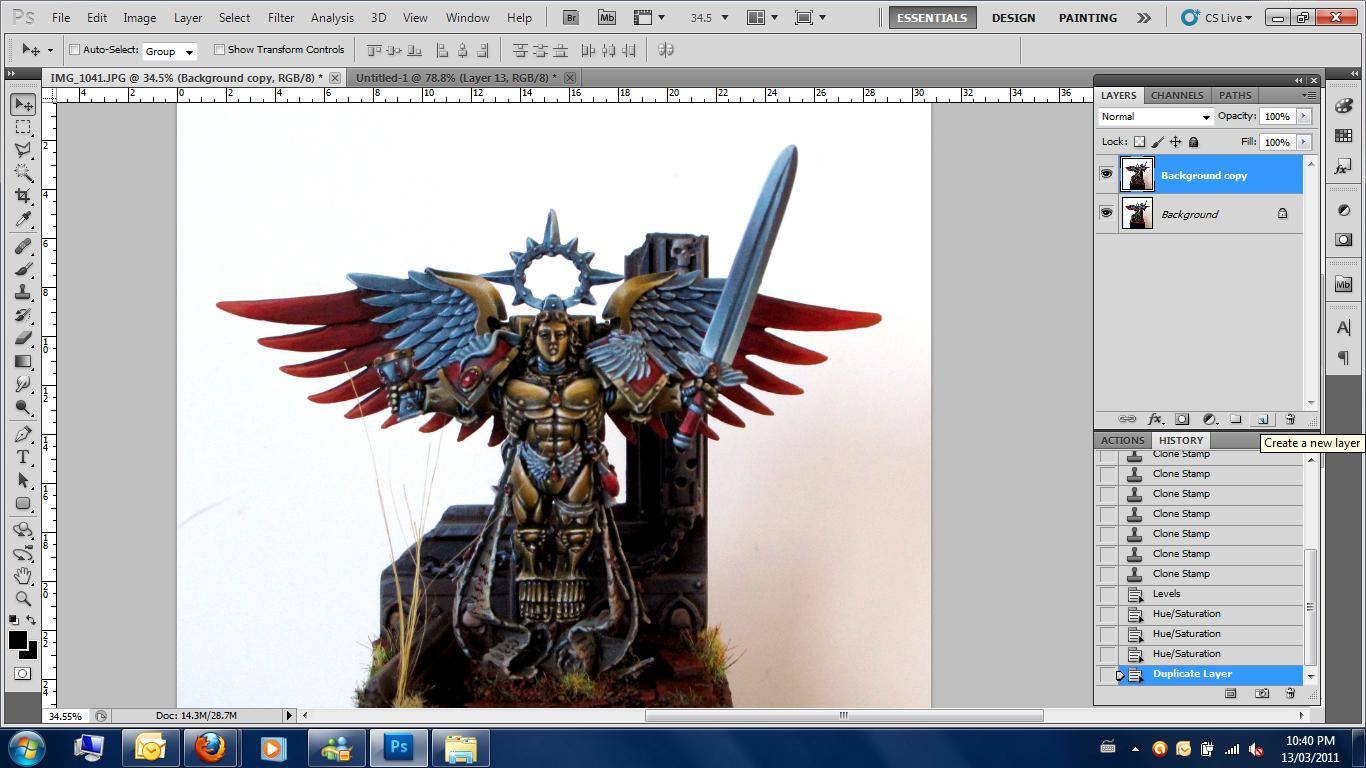Viewport: 1366px width, 768px height.
Task: Open the Filter menu
Action: click(281, 18)
